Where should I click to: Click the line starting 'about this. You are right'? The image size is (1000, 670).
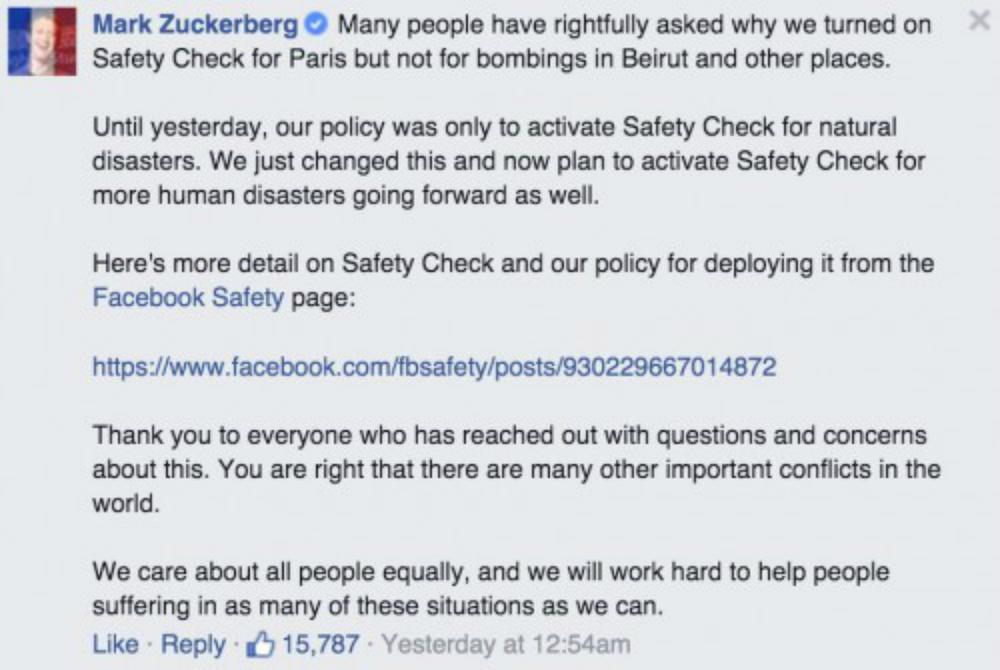pos(516,470)
